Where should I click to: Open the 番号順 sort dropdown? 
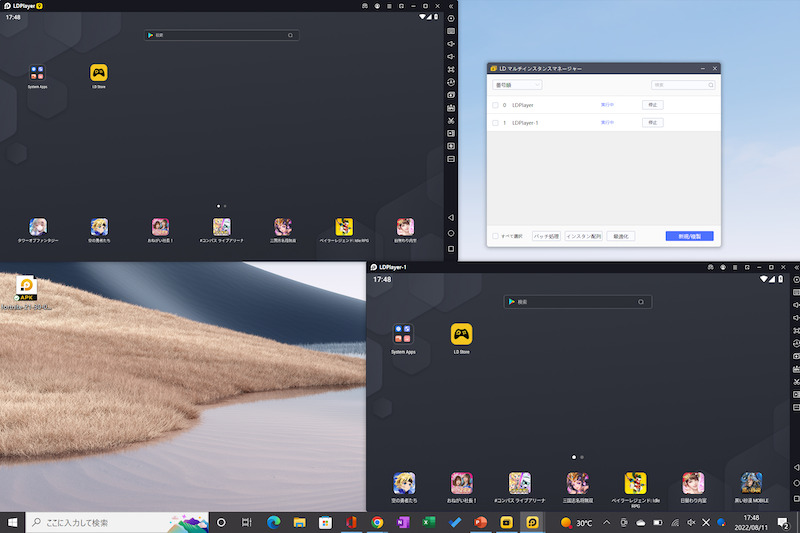[516, 85]
